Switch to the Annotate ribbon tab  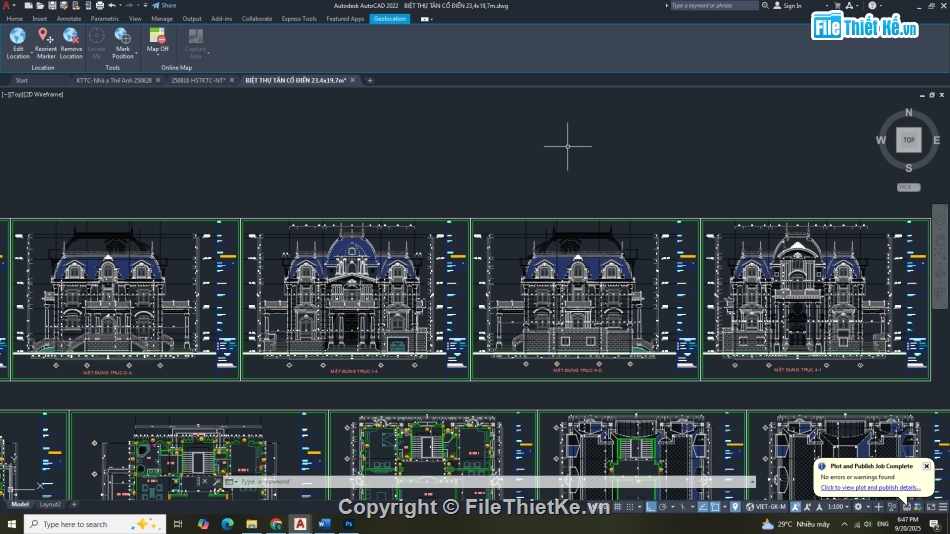(x=69, y=19)
